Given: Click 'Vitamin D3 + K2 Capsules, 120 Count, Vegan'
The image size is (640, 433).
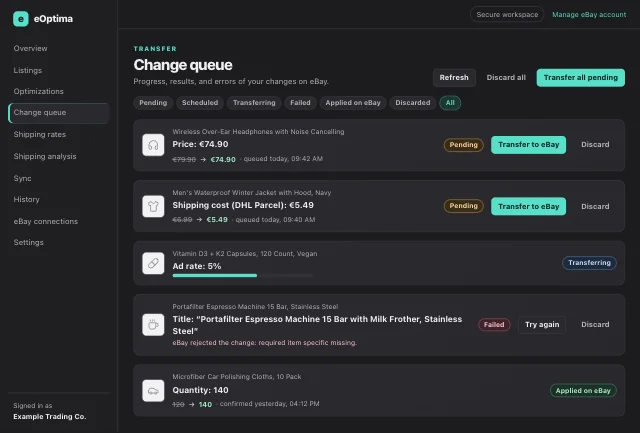Looking at the screenshot, I should click(245, 254).
